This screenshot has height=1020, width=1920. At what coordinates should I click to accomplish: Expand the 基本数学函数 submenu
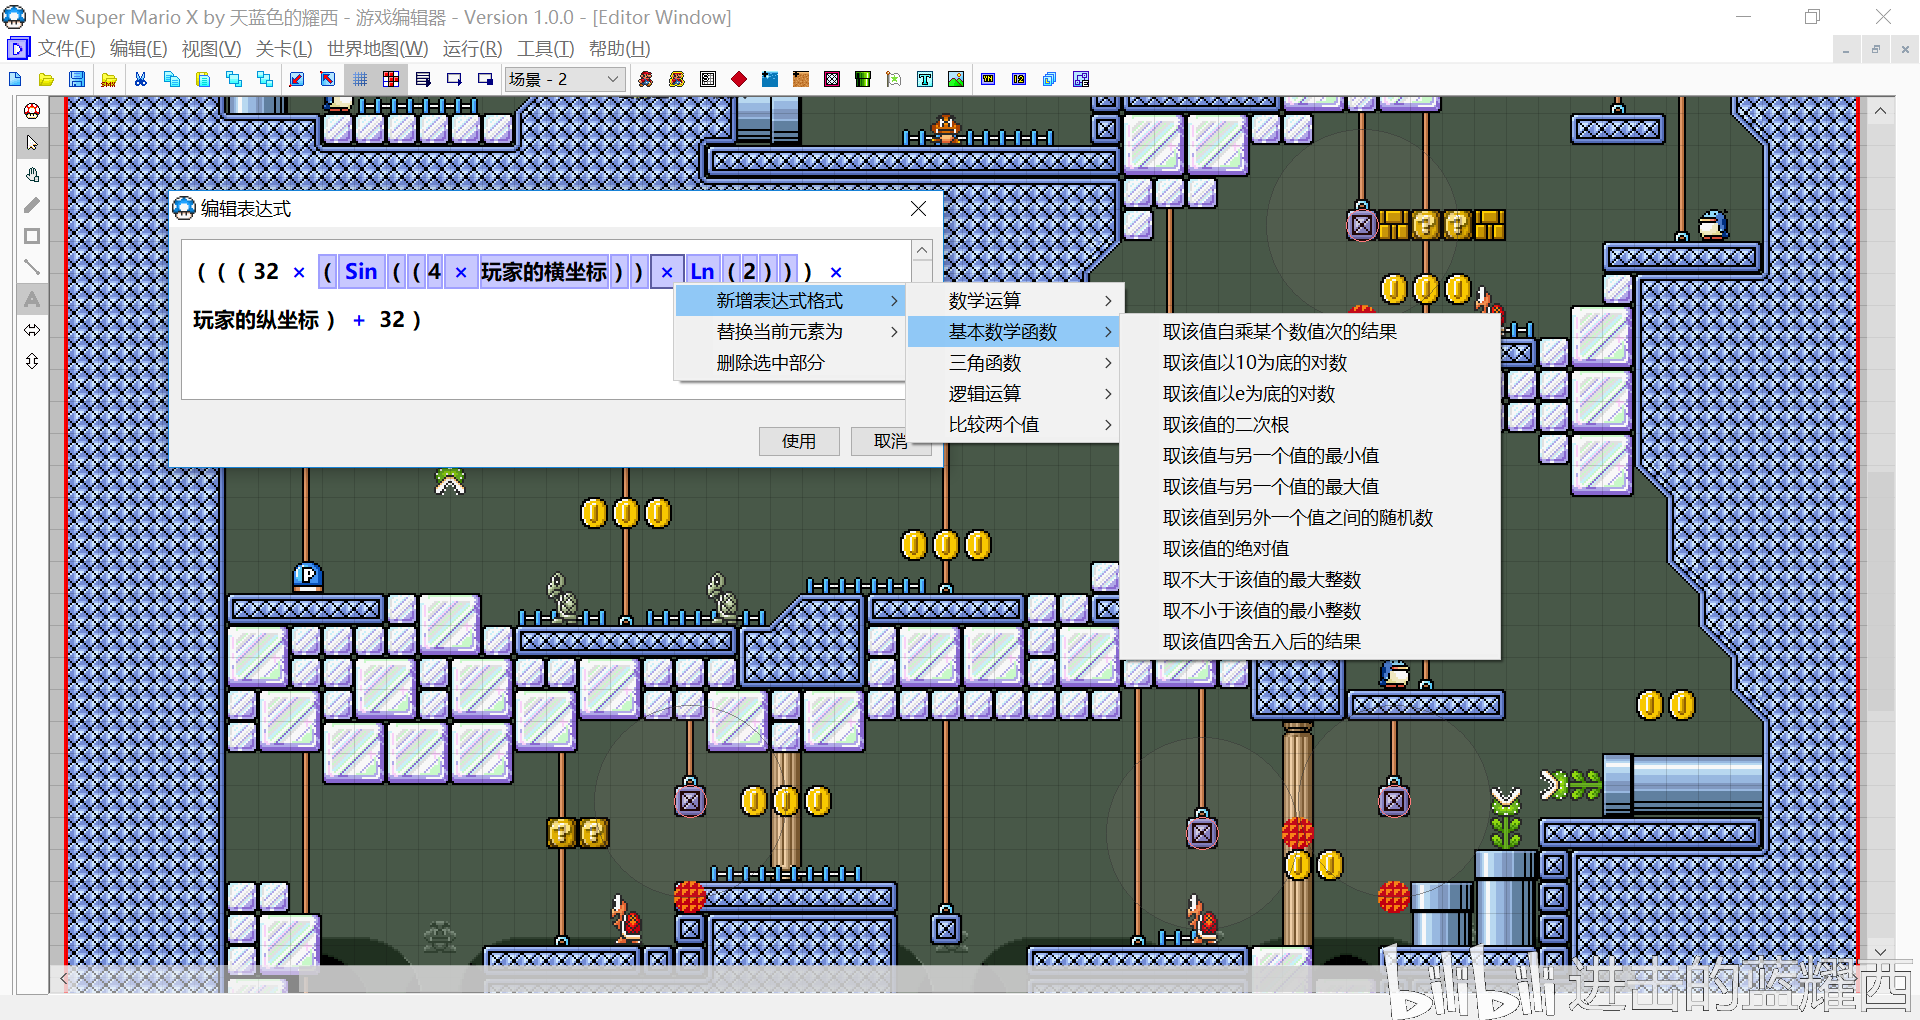coord(1013,332)
